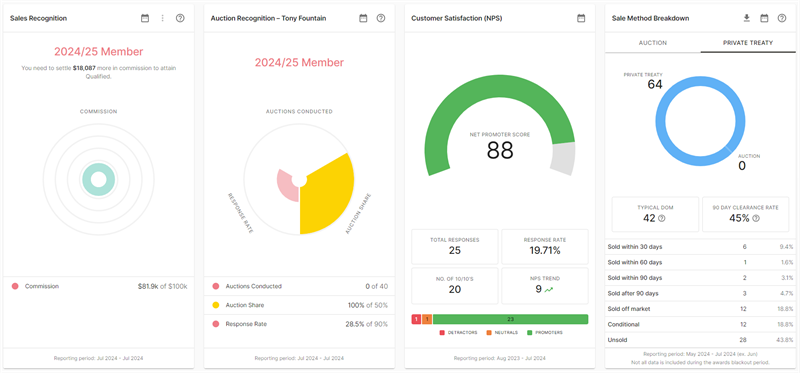The height and width of the screenshot is (373, 800).
Task: Open calendar in Sales Recognition card
Action: click(x=145, y=18)
